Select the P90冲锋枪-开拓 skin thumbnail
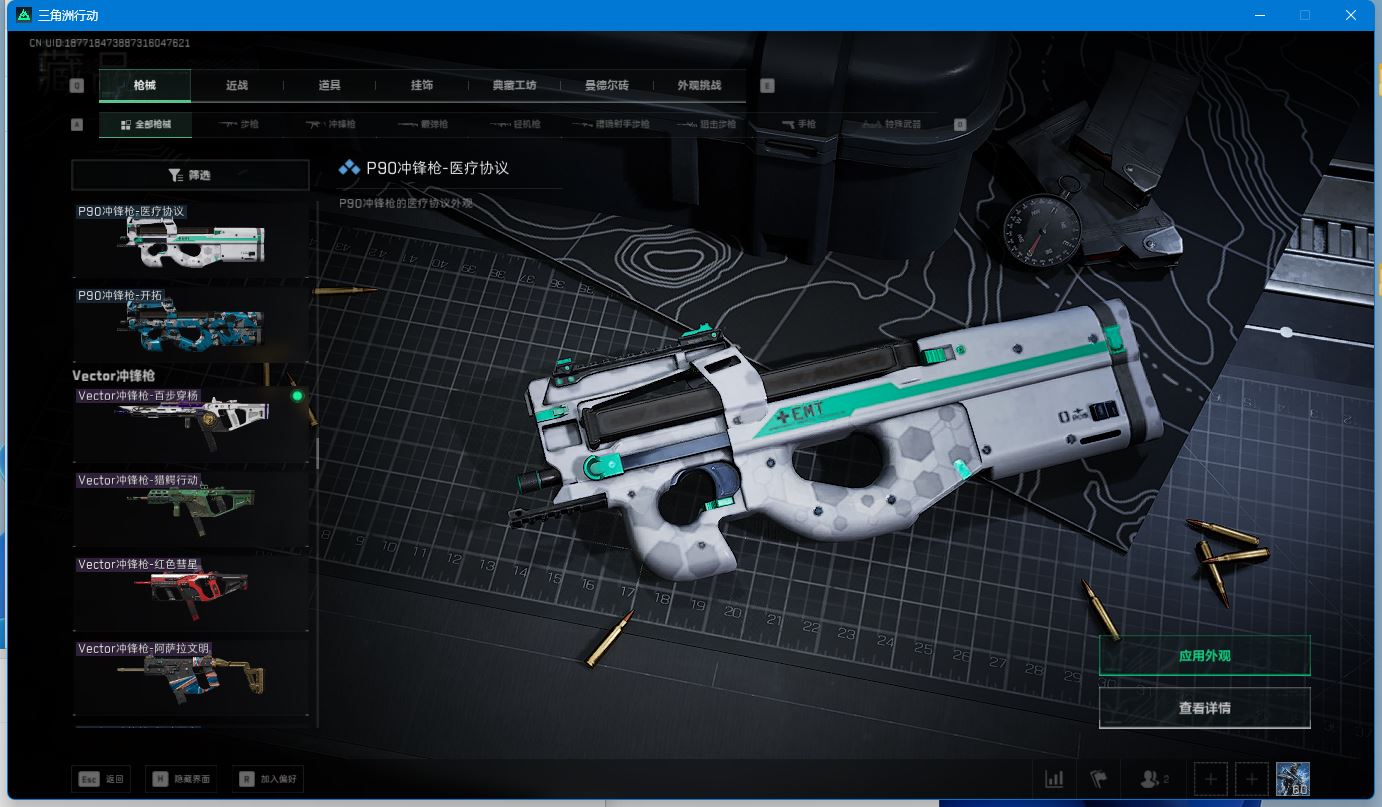 [x=190, y=324]
